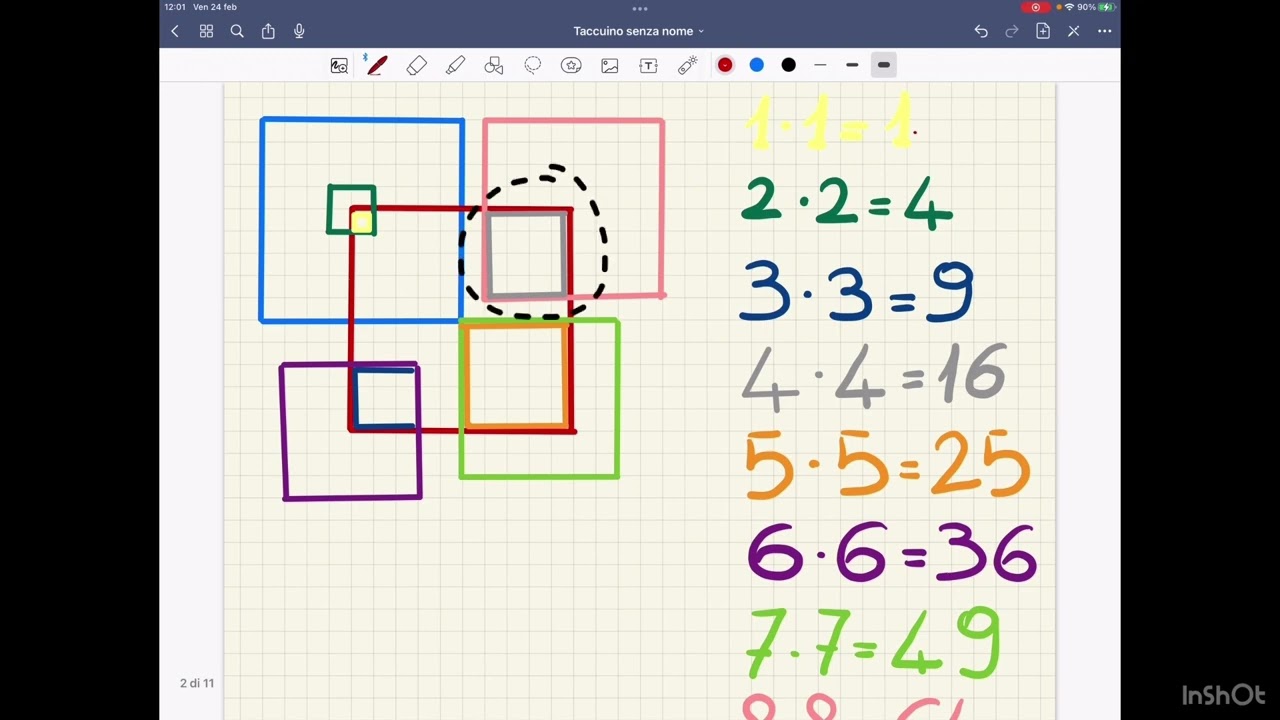Select the Laser pointer tool

click(x=688, y=65)
